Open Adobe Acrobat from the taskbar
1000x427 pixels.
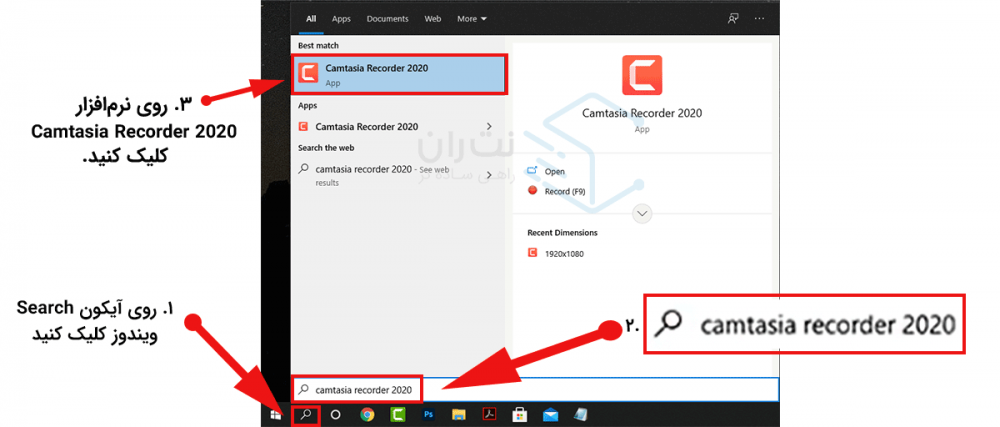[489, 414]
